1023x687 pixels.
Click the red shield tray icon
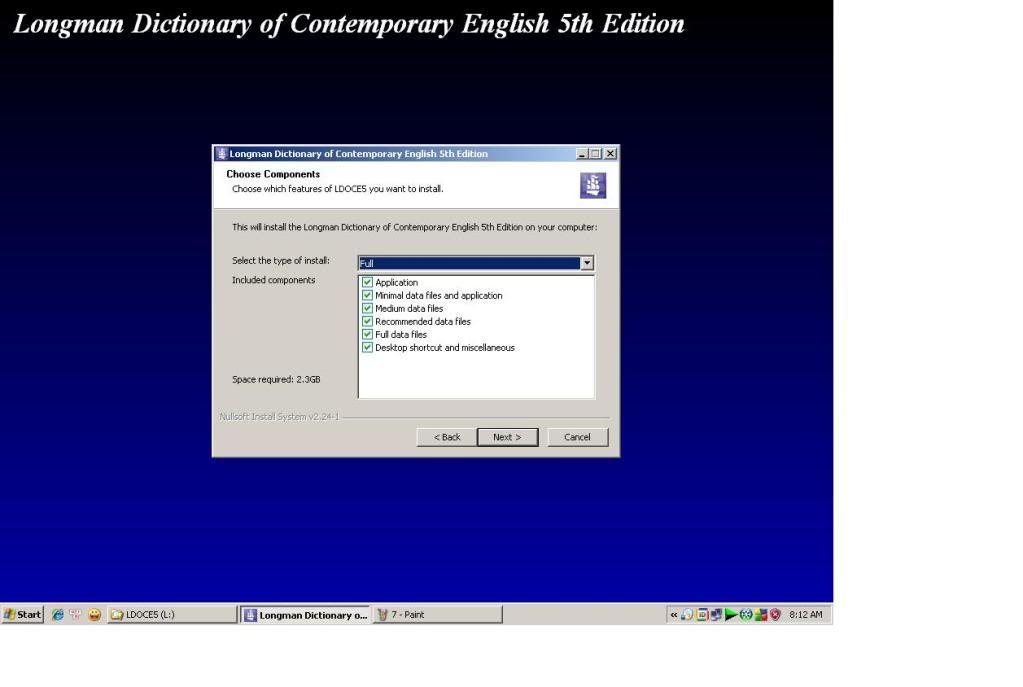click(775, 615)
